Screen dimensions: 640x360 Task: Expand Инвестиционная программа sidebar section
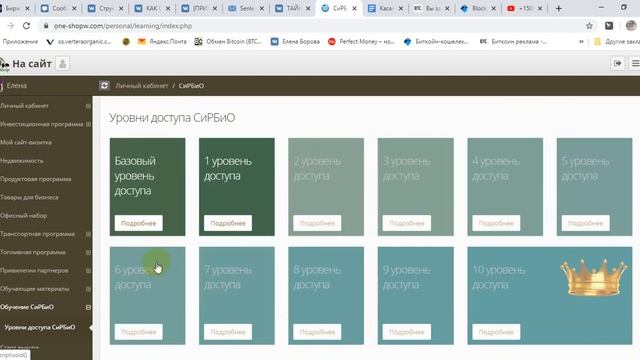(88, 124)
